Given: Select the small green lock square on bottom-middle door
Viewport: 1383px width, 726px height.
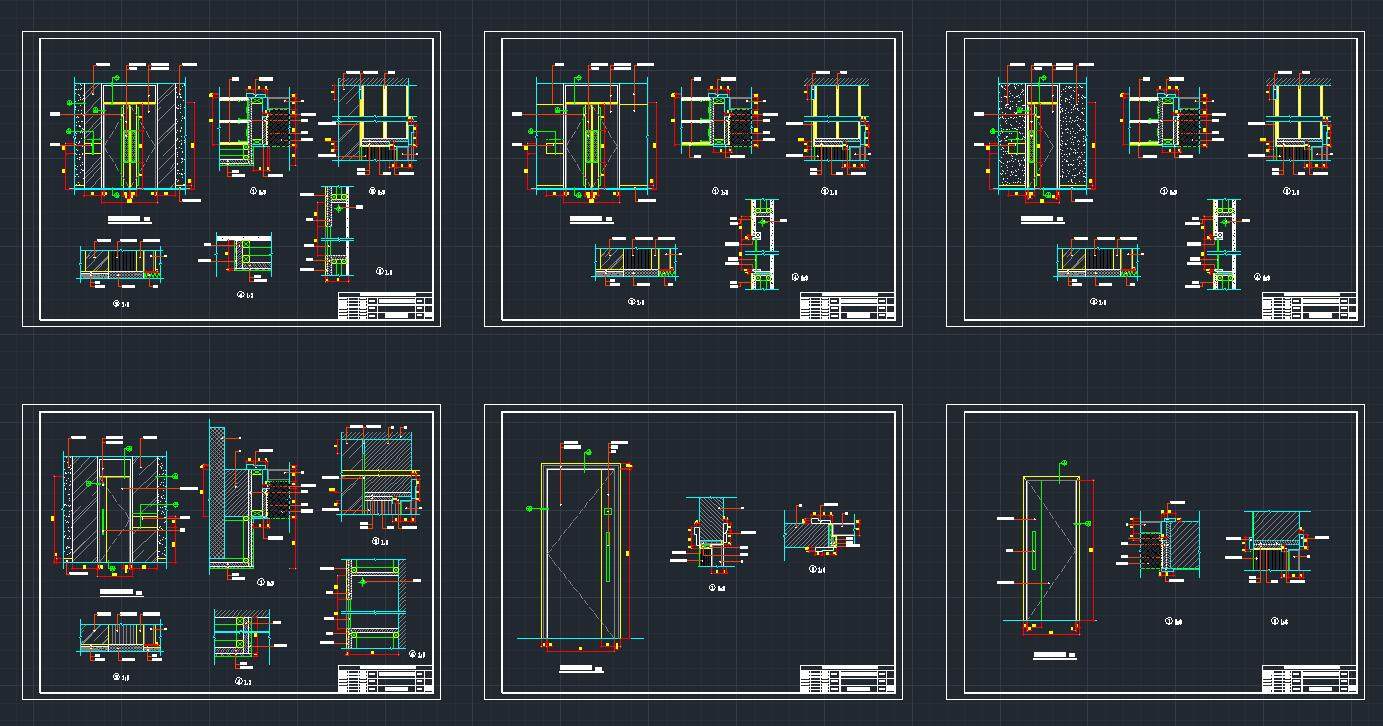Looking at the screenshot, I should (607, 511).
